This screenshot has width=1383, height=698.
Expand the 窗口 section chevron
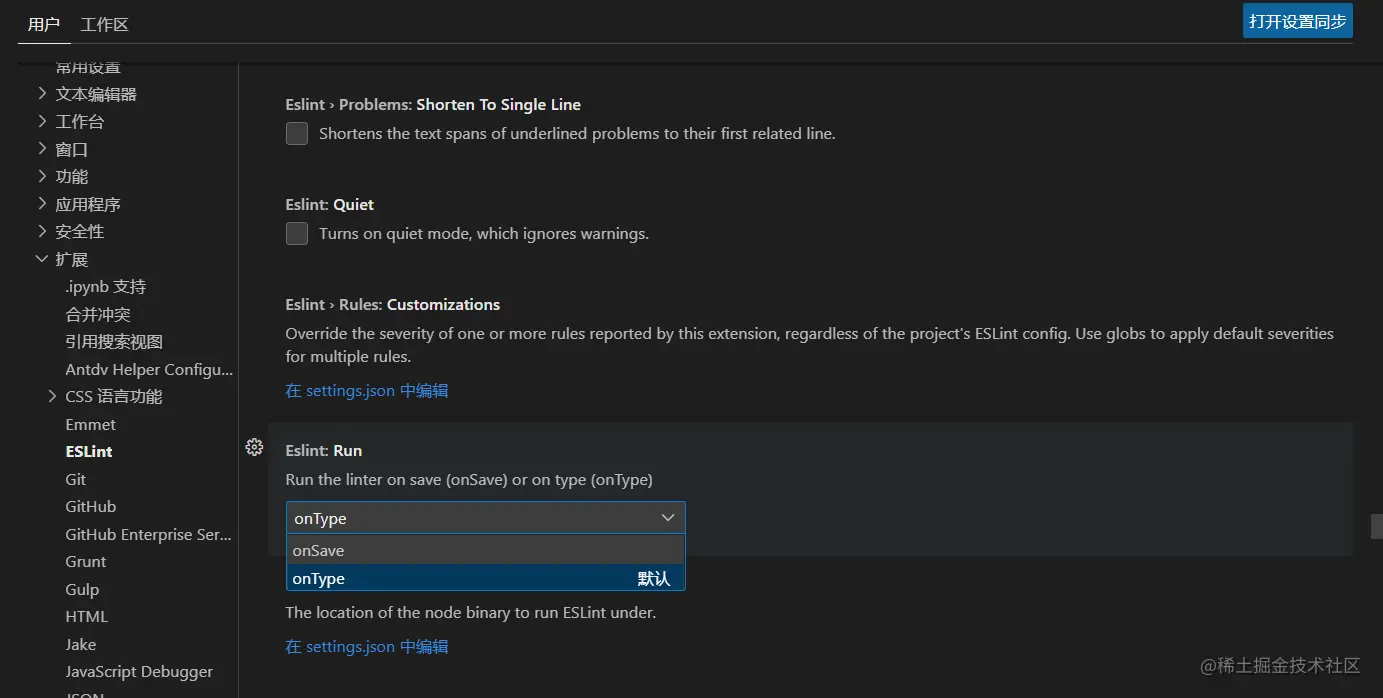point(42,149)
